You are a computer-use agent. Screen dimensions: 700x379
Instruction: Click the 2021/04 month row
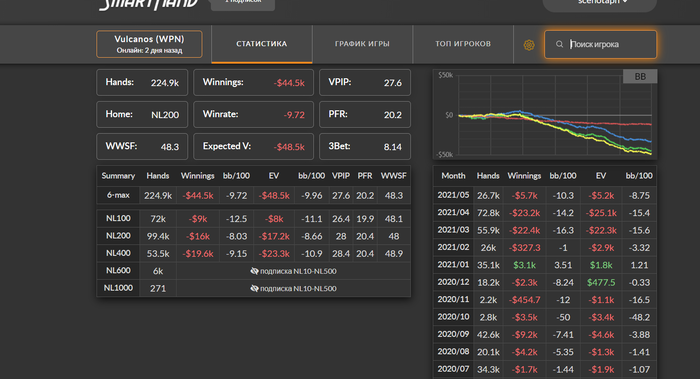[x=545, y=212]
